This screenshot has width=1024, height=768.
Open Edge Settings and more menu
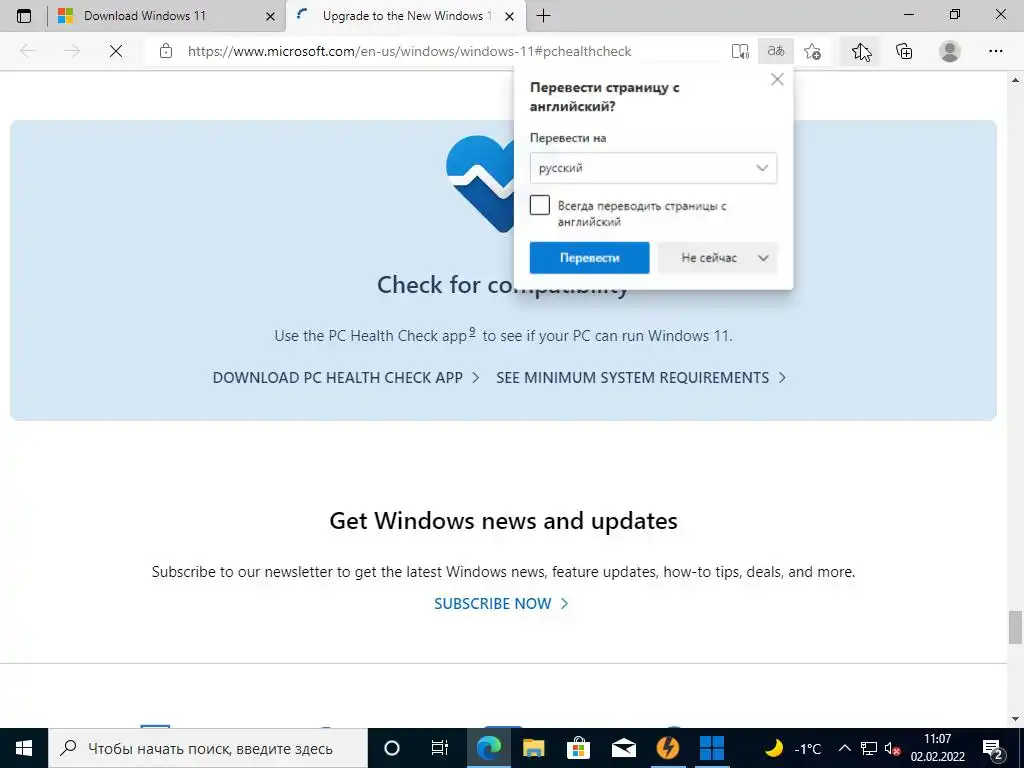click(995, 51)
